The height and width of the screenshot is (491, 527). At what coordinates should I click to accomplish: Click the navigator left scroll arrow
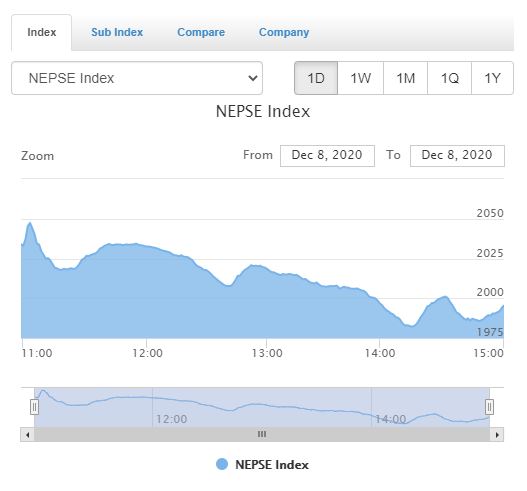[x=28, y=435]
